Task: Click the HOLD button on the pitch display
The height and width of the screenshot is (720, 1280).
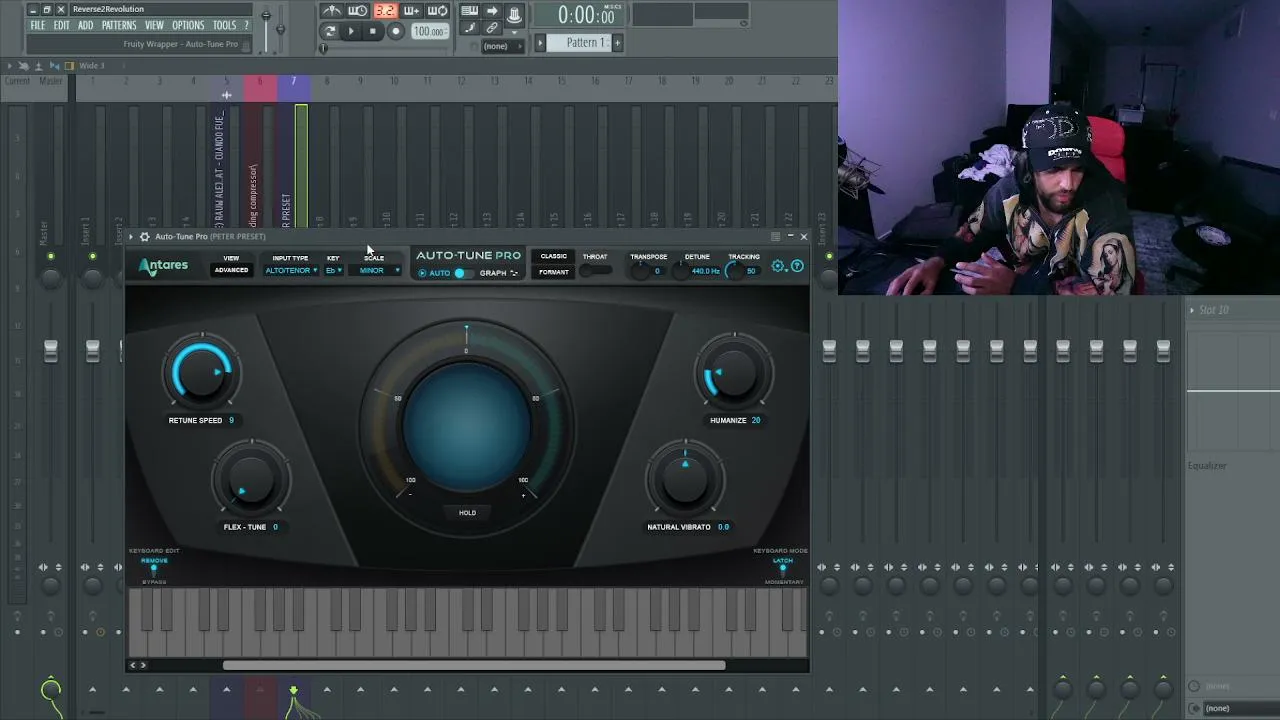Action: pyautogui.click(x=467, y=513)
